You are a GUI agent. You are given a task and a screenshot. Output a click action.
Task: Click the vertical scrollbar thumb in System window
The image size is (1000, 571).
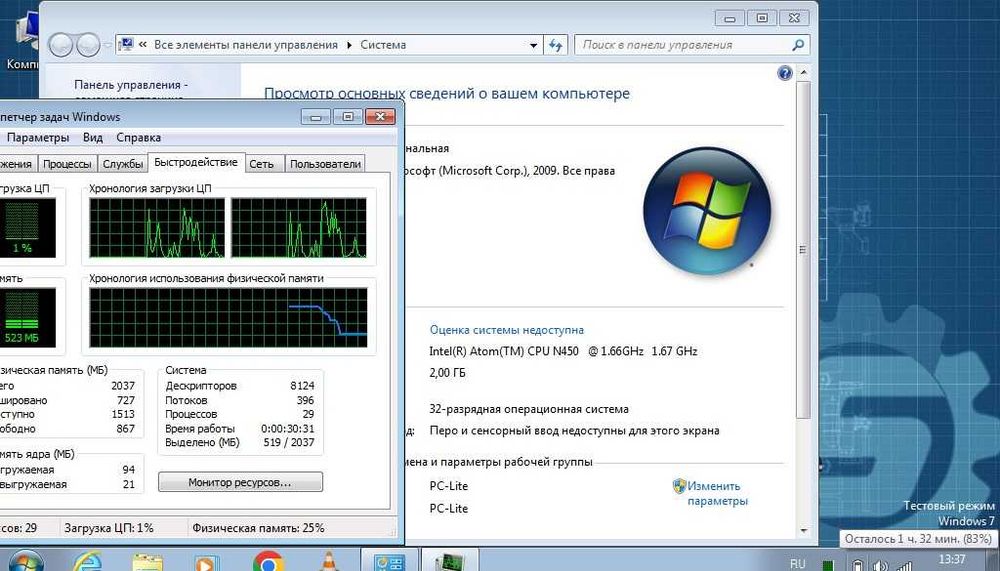(x=804, y=250)
